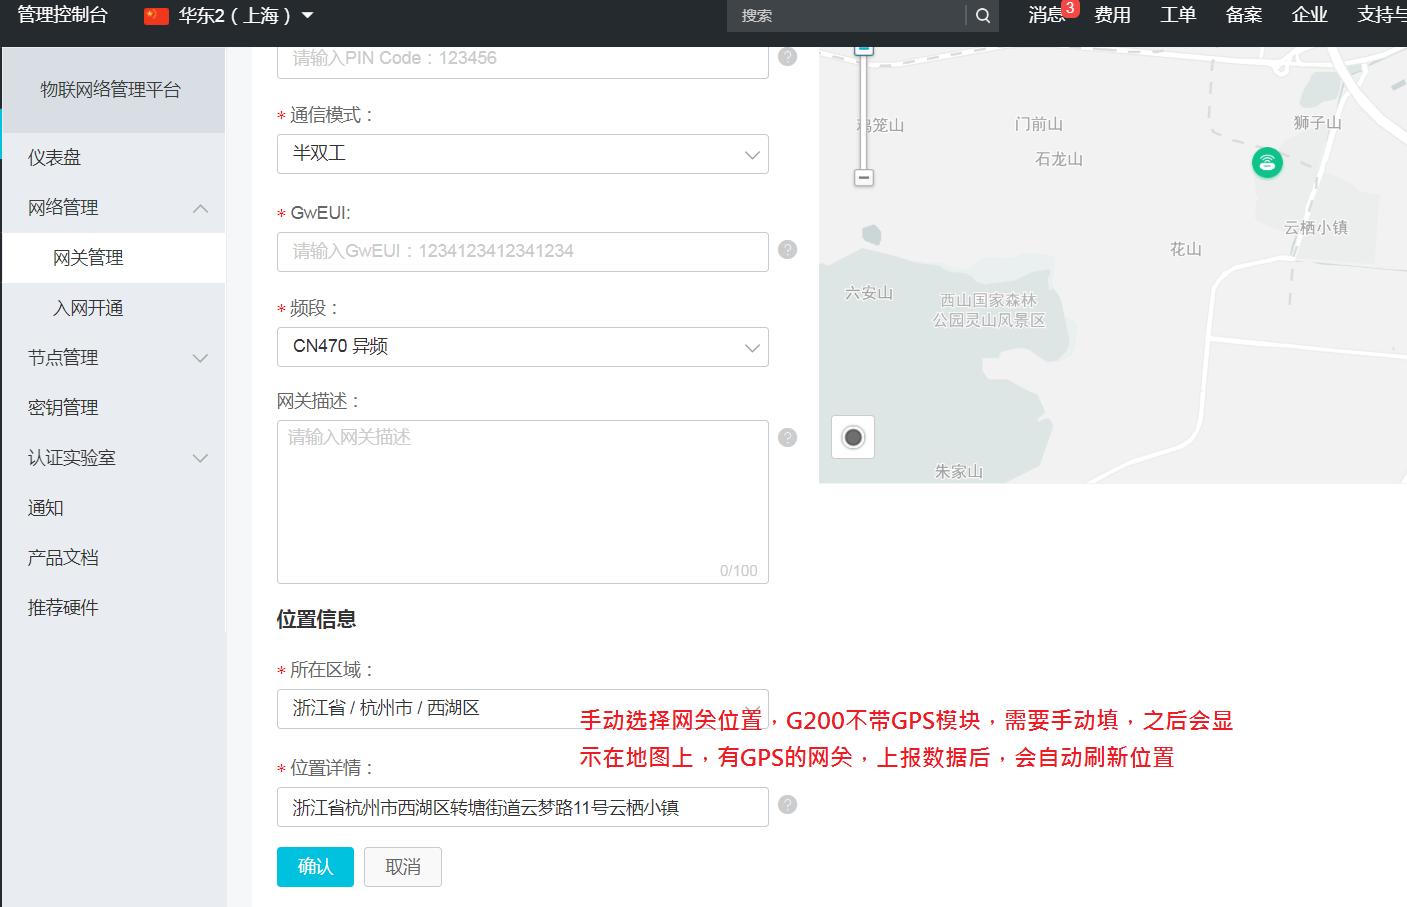Screen dimensions: 1407x907
Task: Click the help icon next to the PIN Code field
Action: (787, 57)
